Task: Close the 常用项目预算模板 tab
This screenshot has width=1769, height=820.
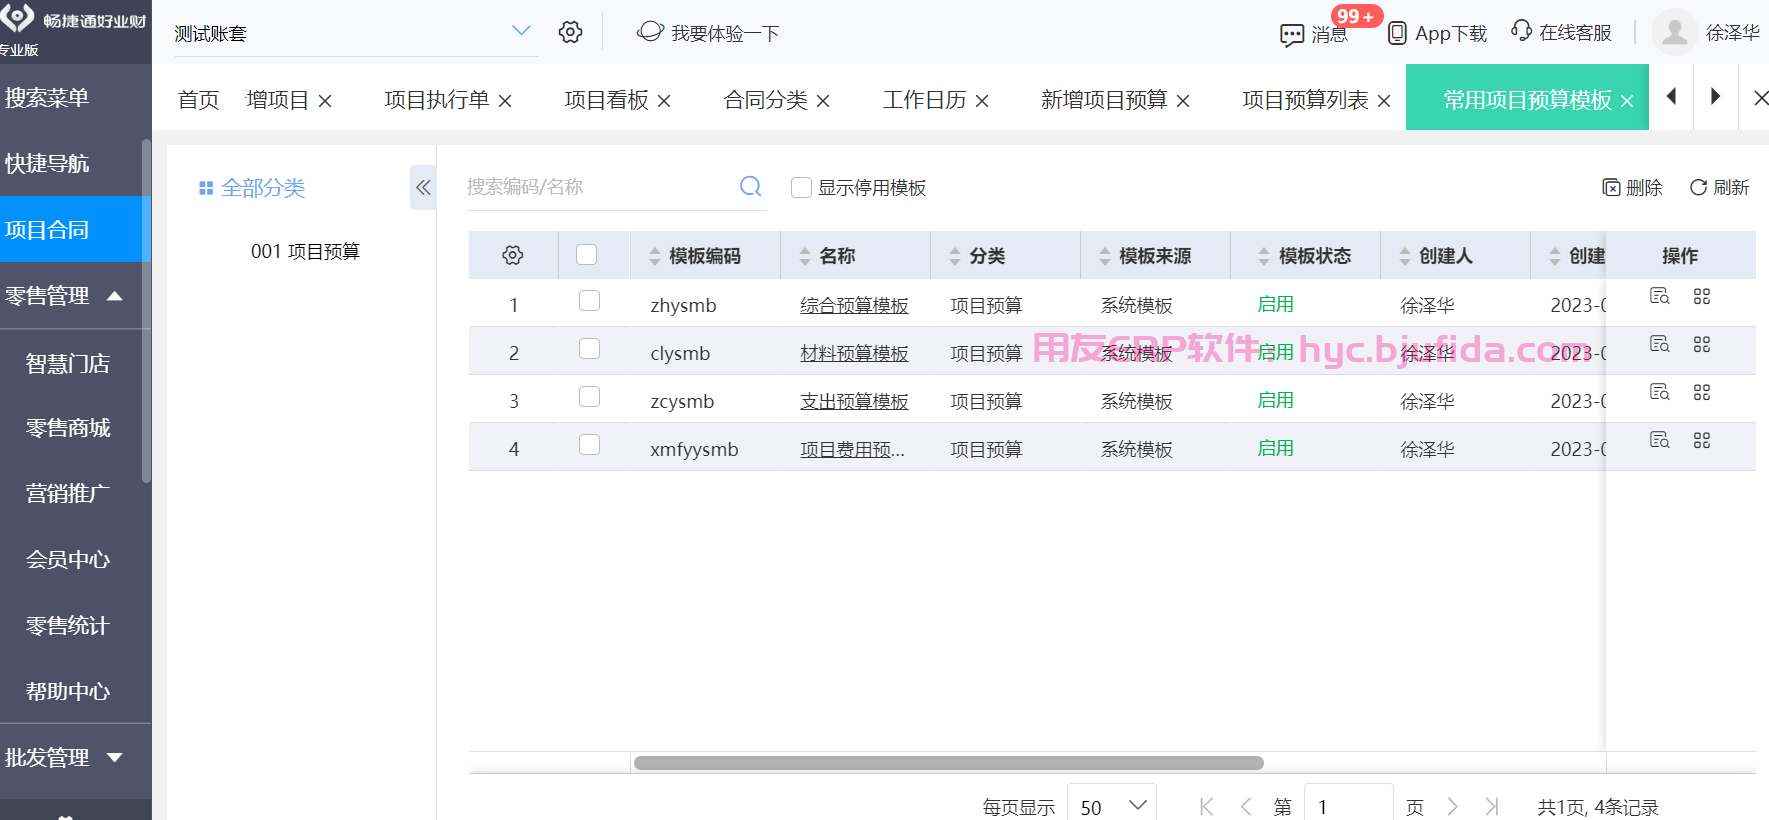Action: click(1627, 101)
